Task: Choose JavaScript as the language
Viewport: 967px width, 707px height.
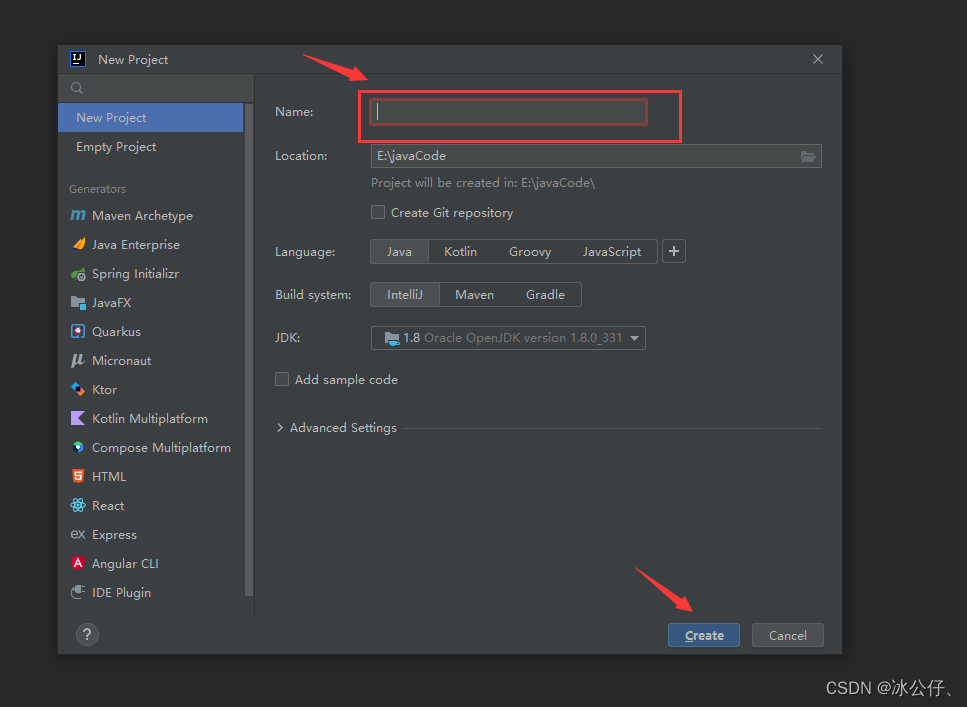Action: [612, 252]
